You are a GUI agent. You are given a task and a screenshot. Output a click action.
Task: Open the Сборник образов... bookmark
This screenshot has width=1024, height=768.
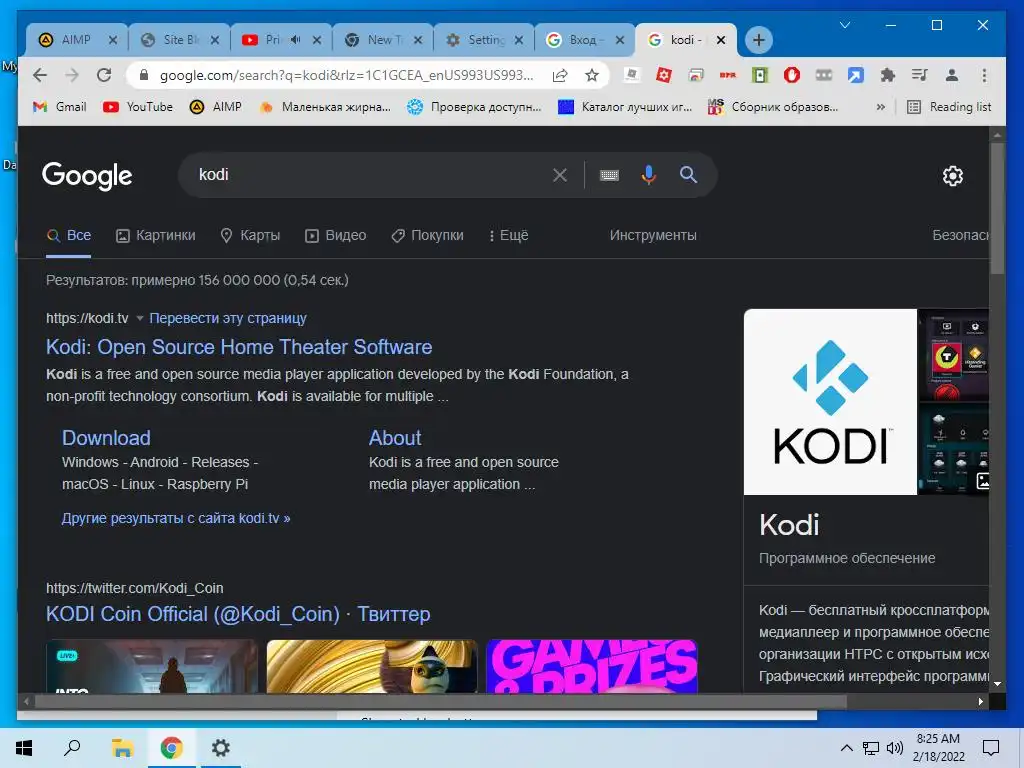pos(773,106)
